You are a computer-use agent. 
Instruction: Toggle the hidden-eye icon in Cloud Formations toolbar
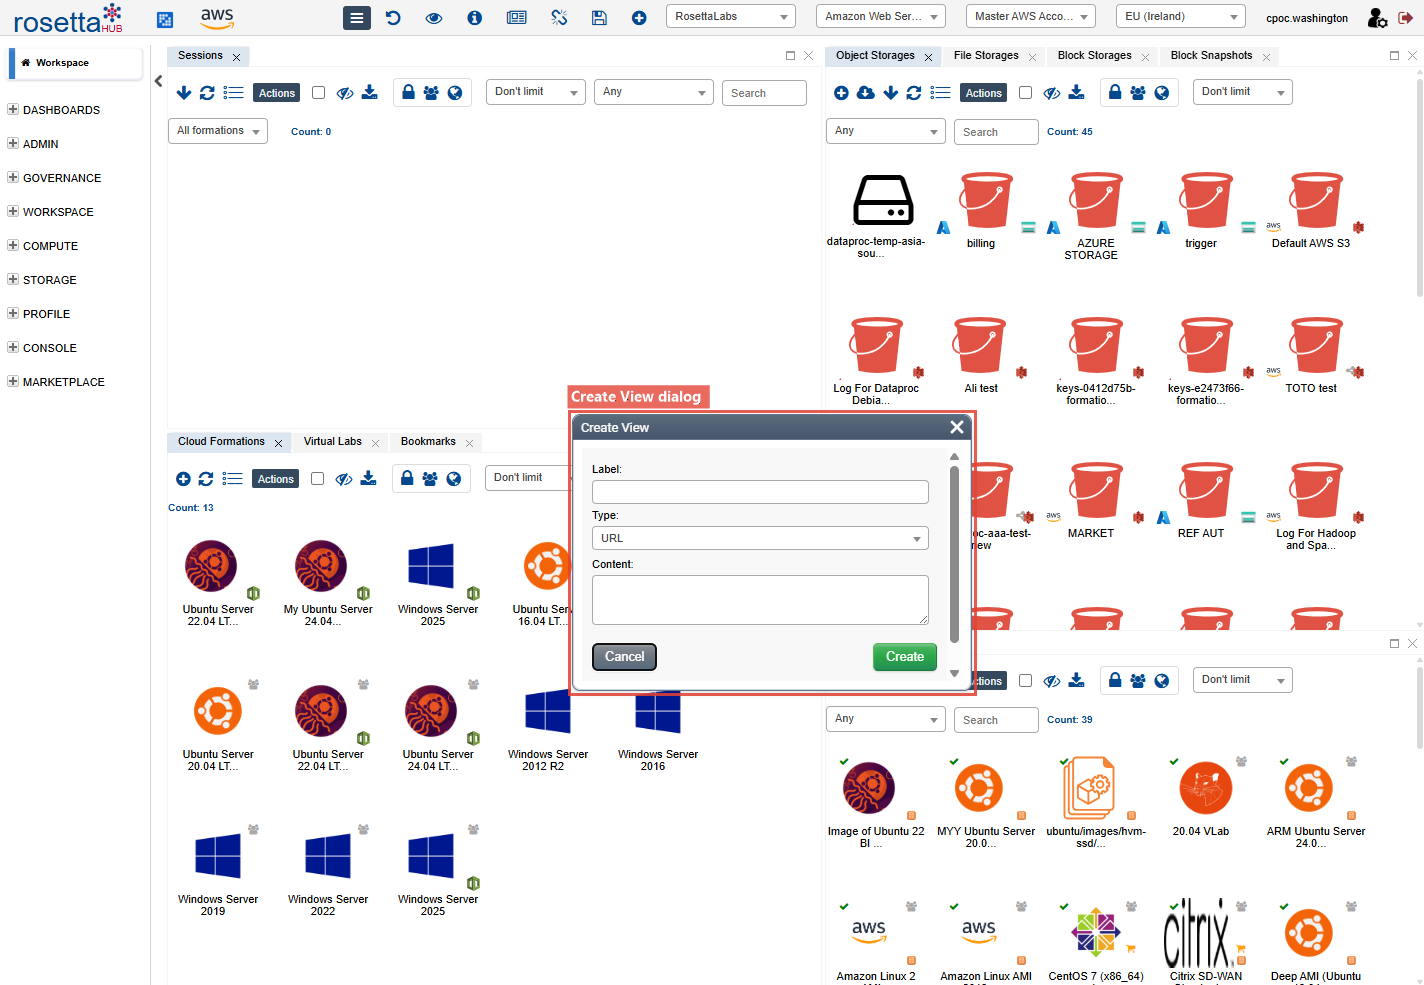tap(343, 479)
